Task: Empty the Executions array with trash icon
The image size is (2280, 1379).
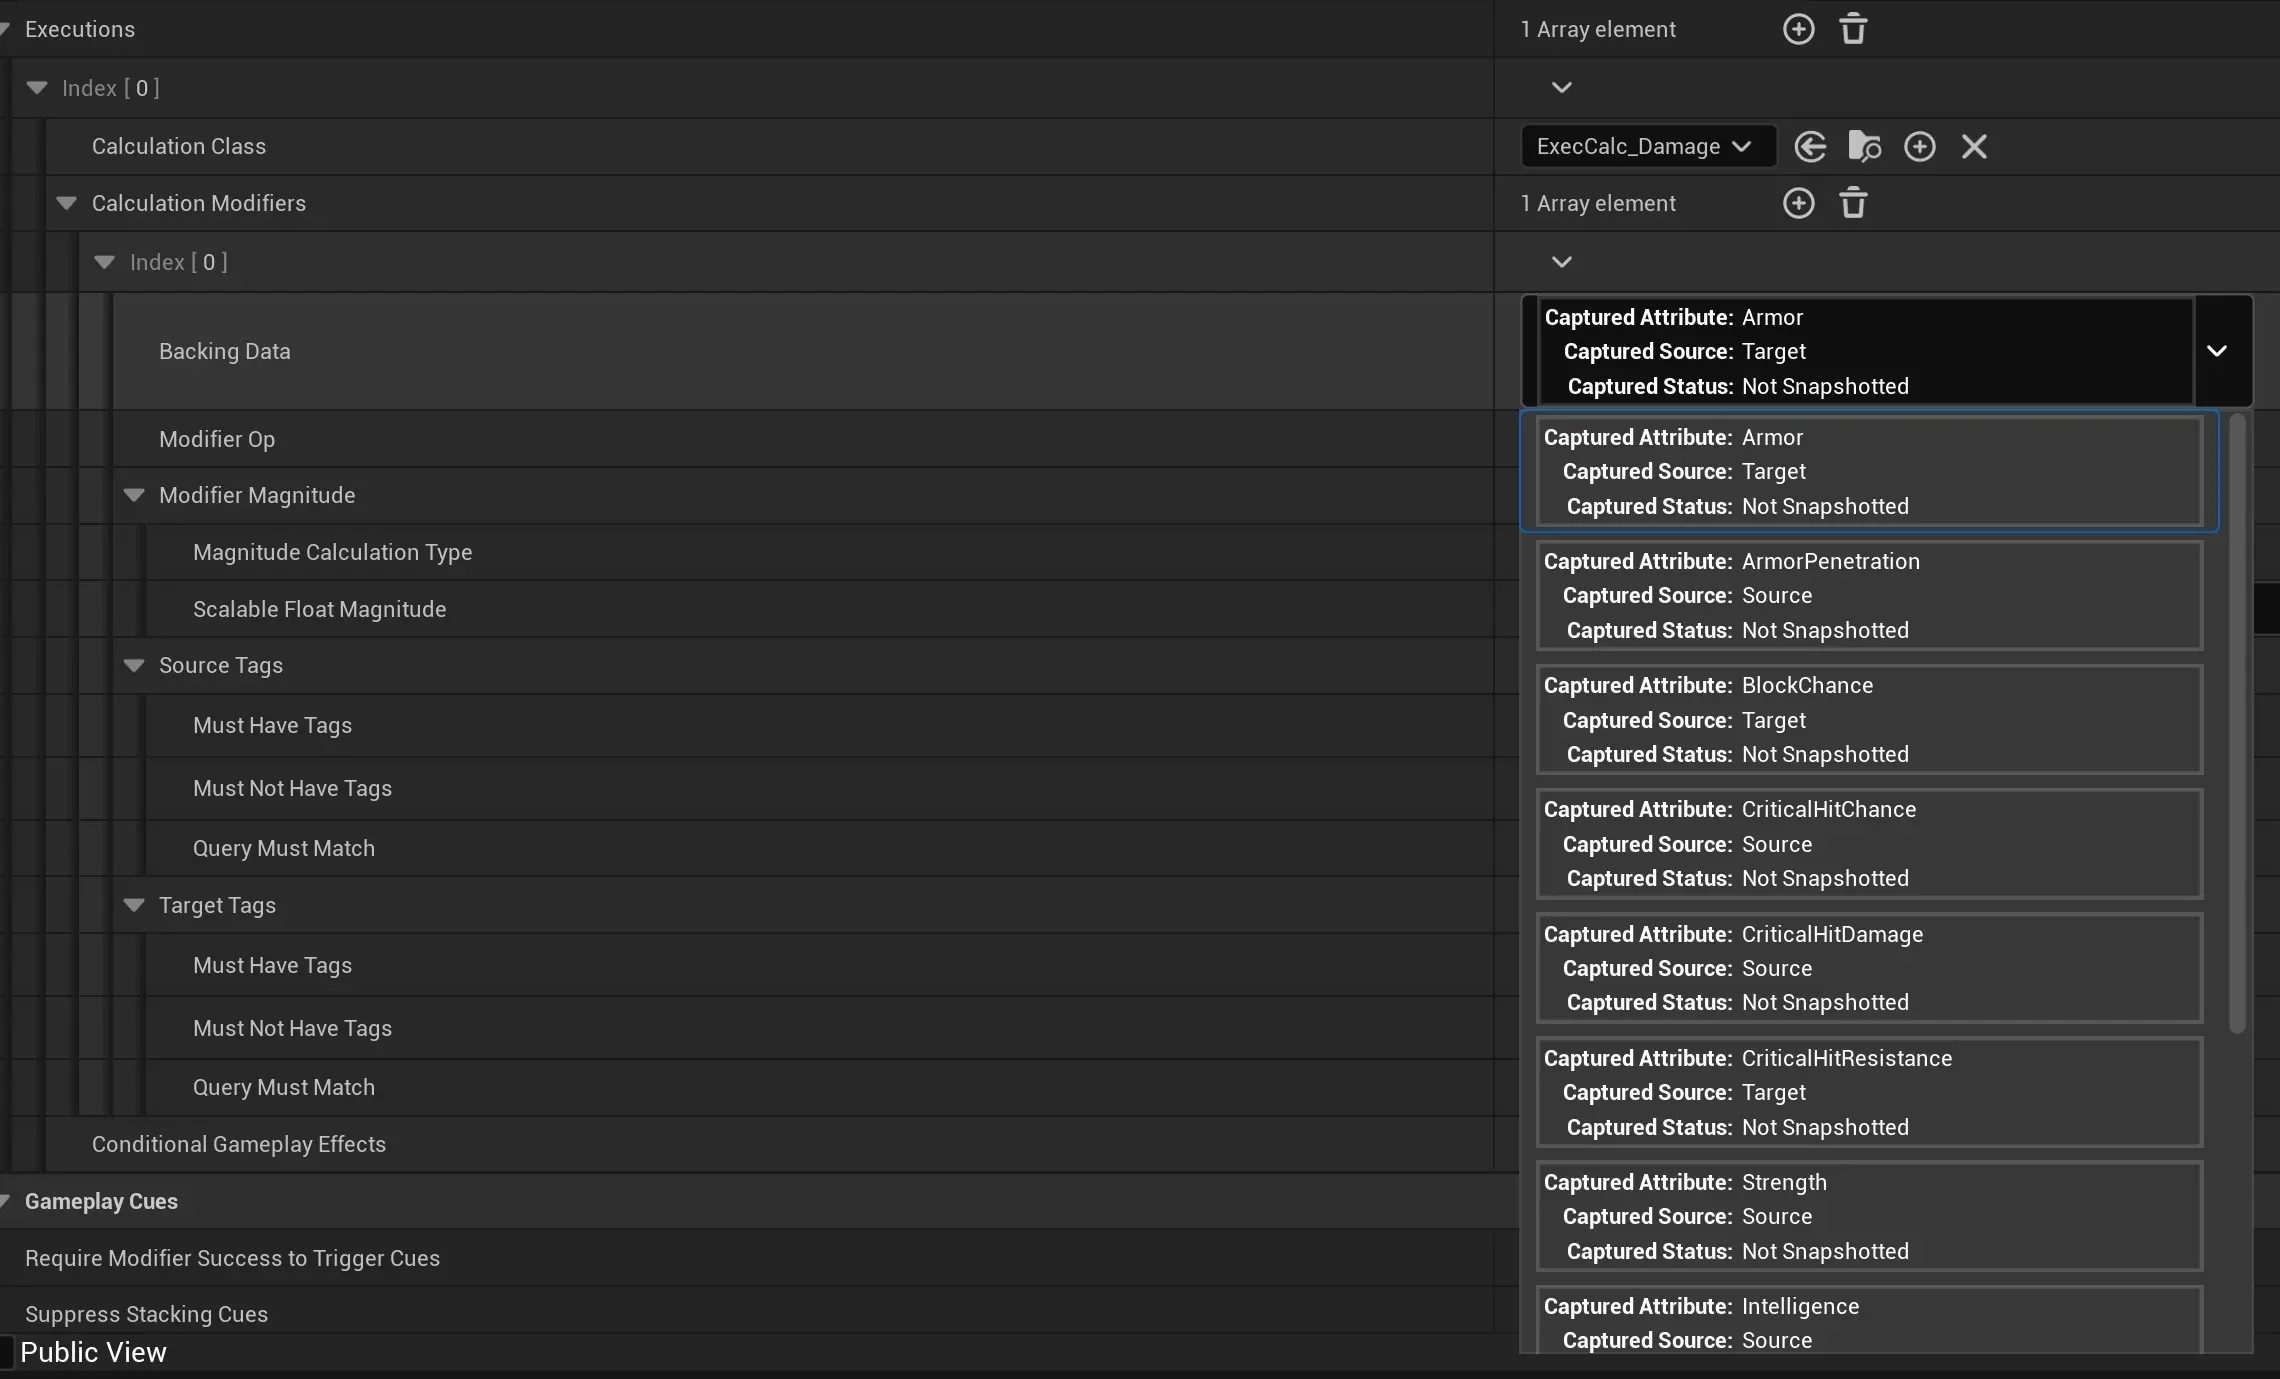Action: coord(1853,29)
